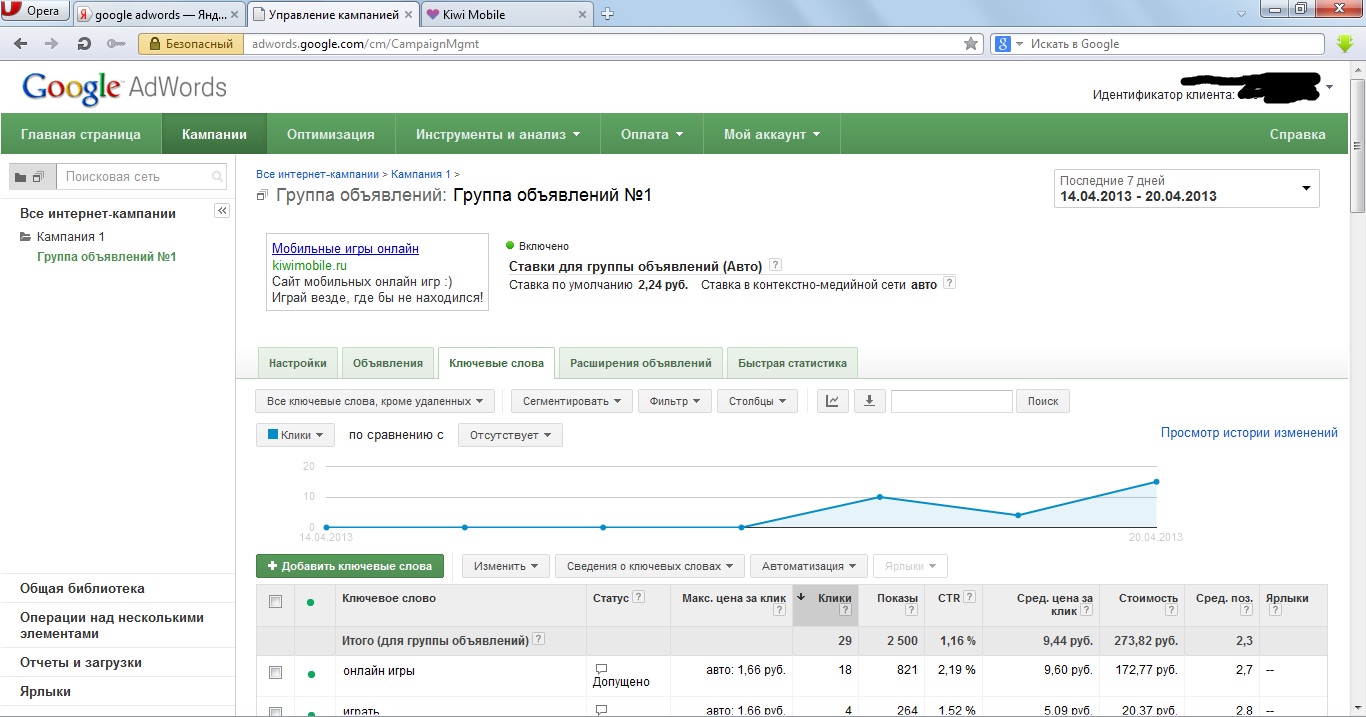Check the box for онлайн игры keyword
This screenshot has height=717, width=1366.
coord(276,672)
